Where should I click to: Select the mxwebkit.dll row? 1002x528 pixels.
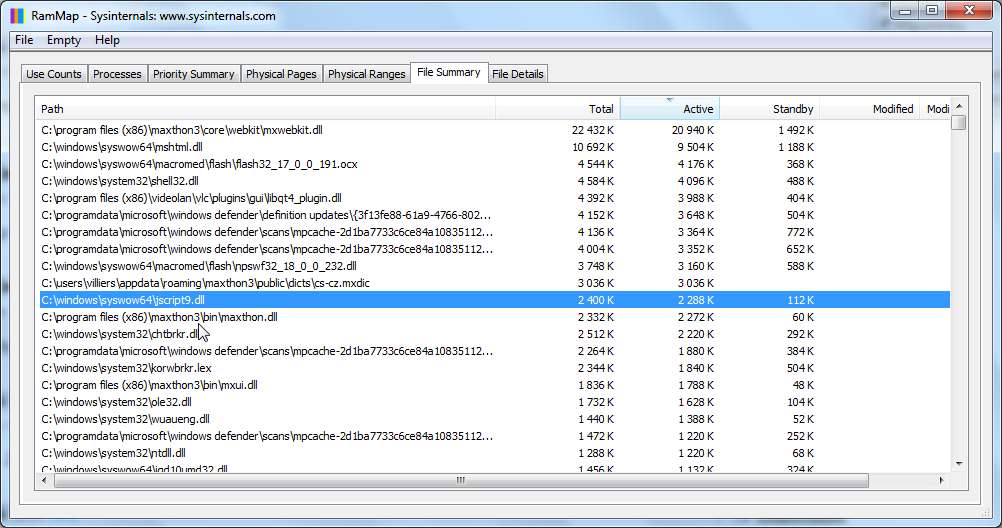495,130
